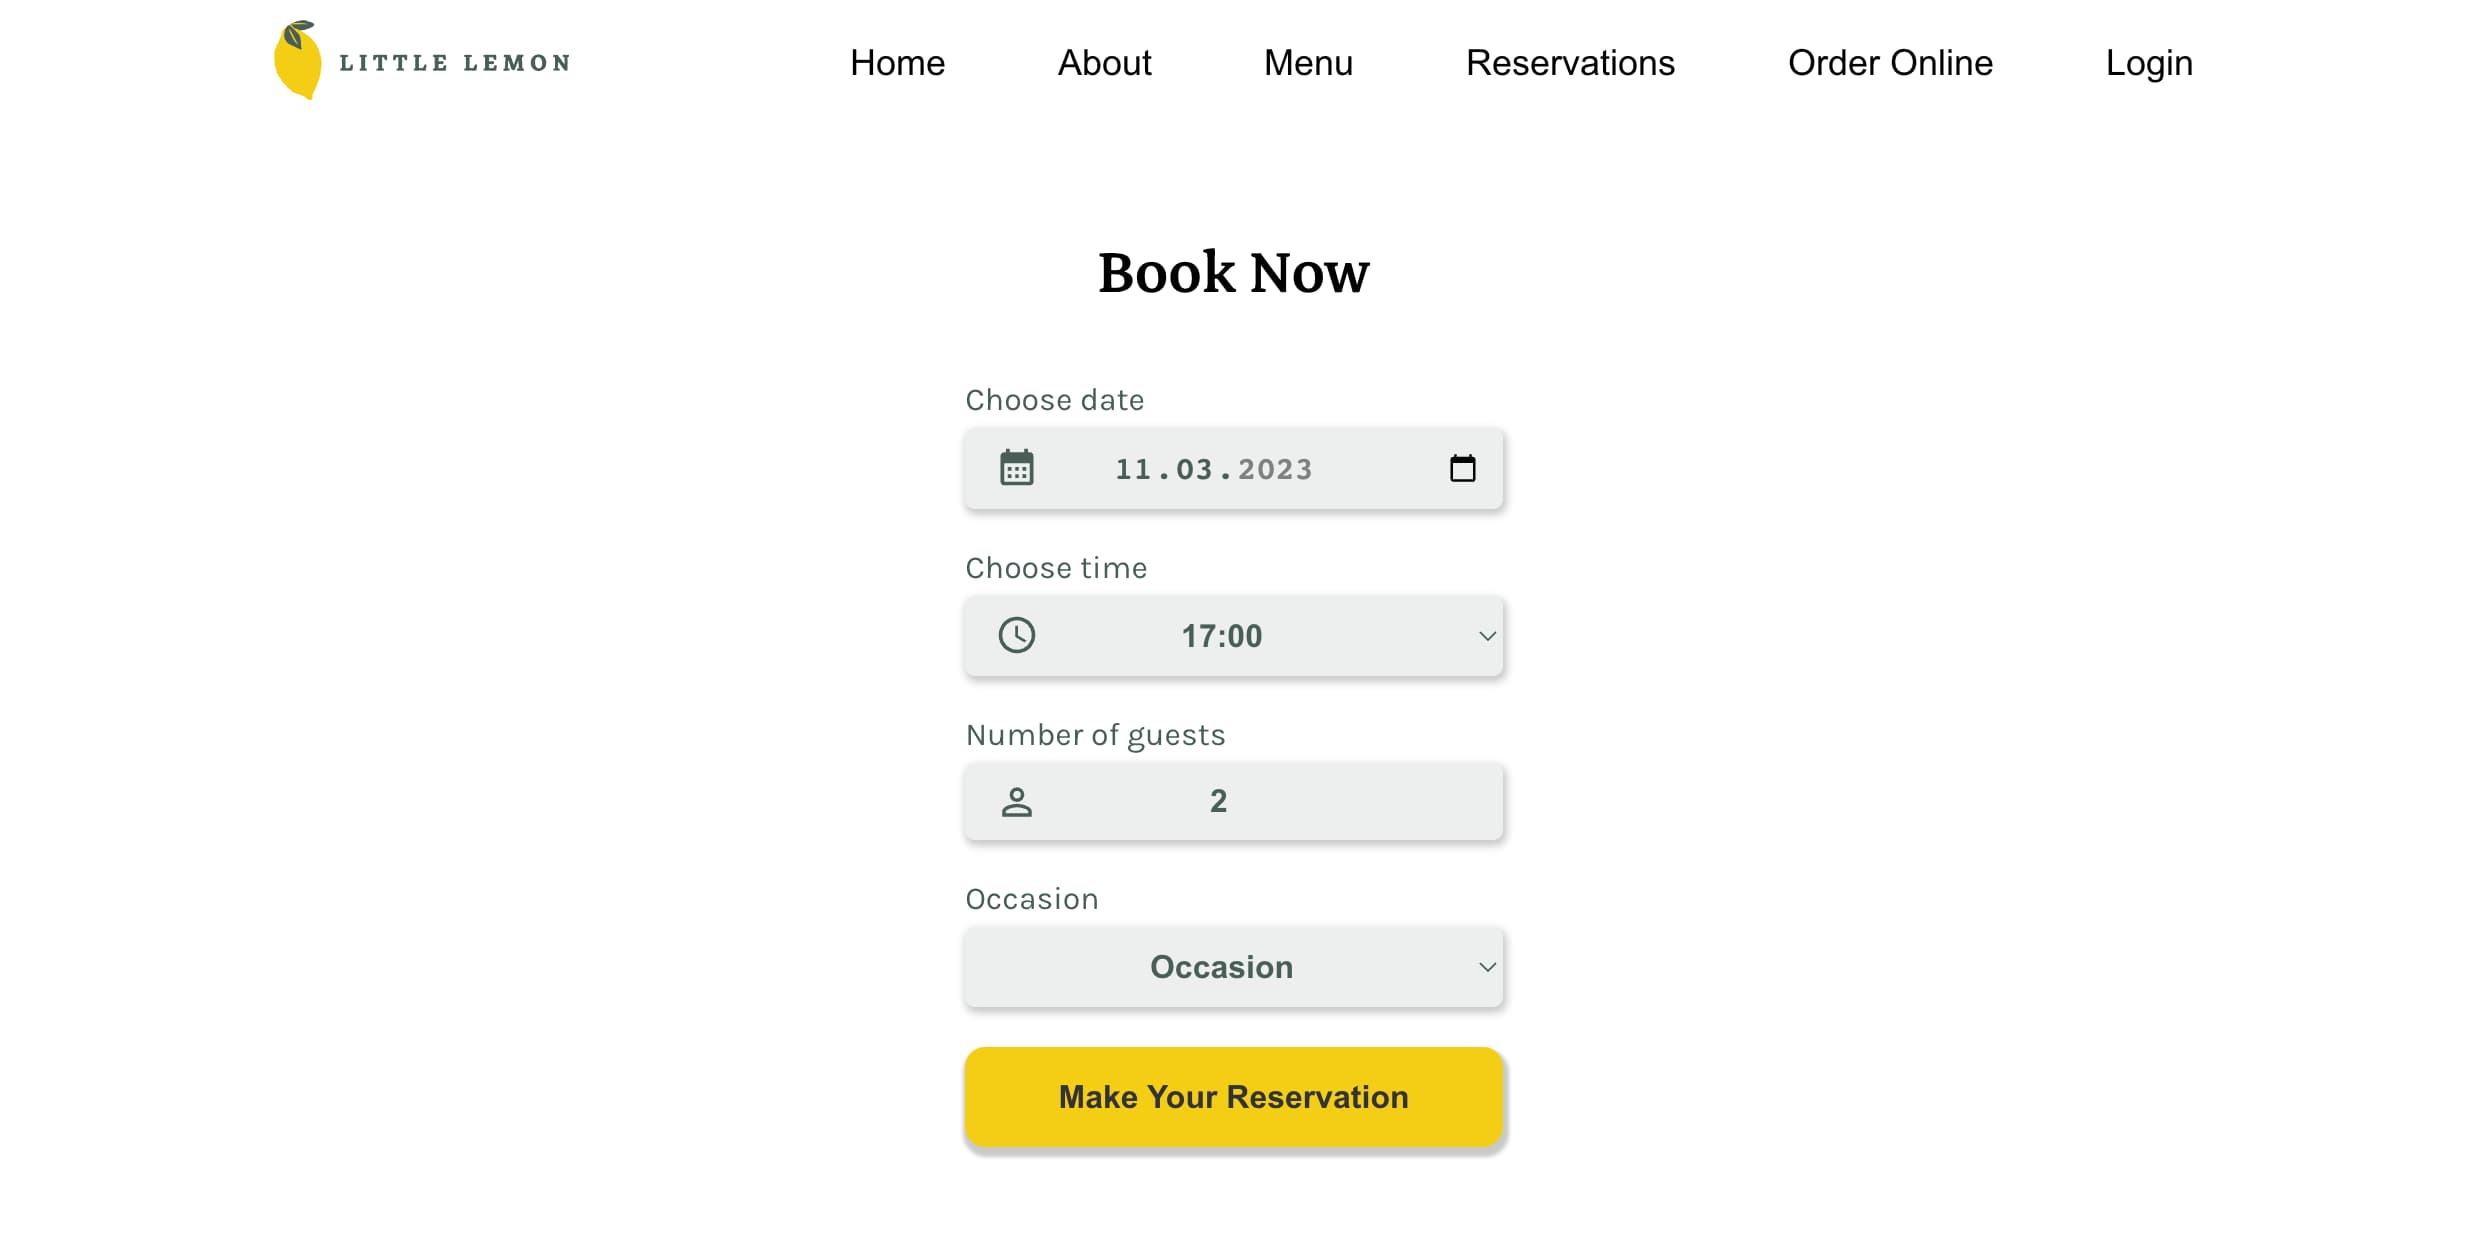Click the clock symbol next to 17:00

point(1016,635)
